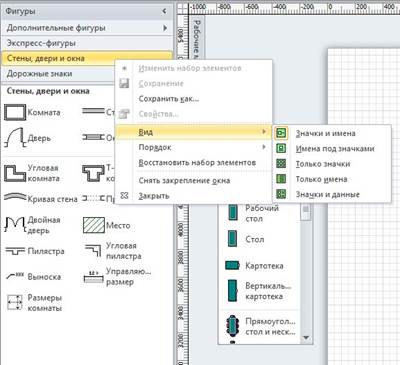The height and width of the screenshot is (365, 400).
Task: Click the Только имена view icon
Action: click(281, 179)
